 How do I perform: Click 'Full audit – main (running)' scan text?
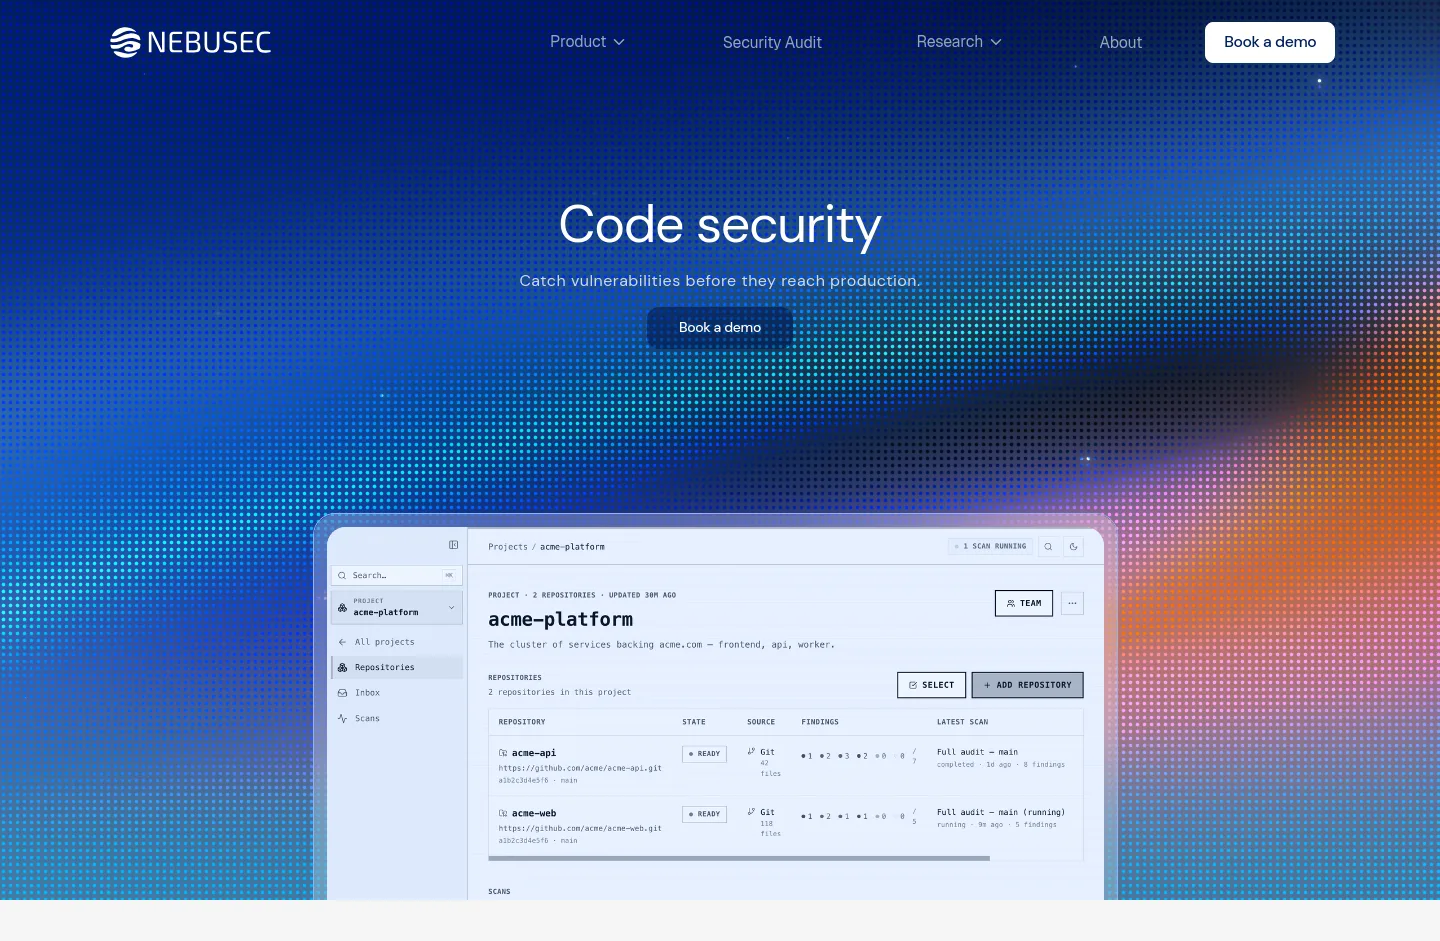click(x=1001, y=812)
